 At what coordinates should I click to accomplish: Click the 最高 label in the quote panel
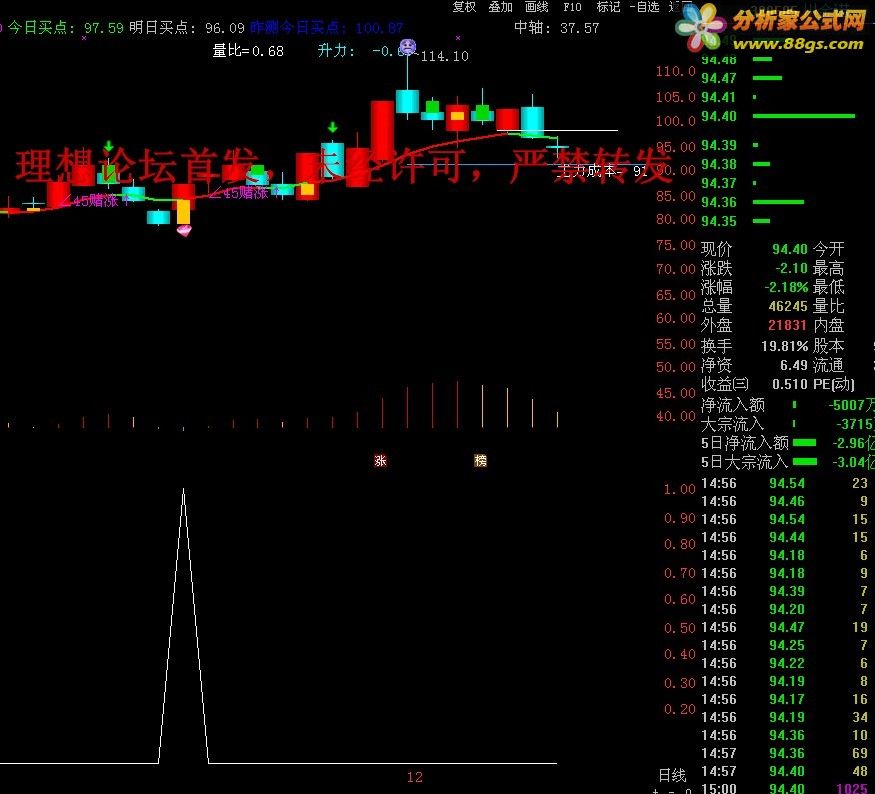(829, 268)
